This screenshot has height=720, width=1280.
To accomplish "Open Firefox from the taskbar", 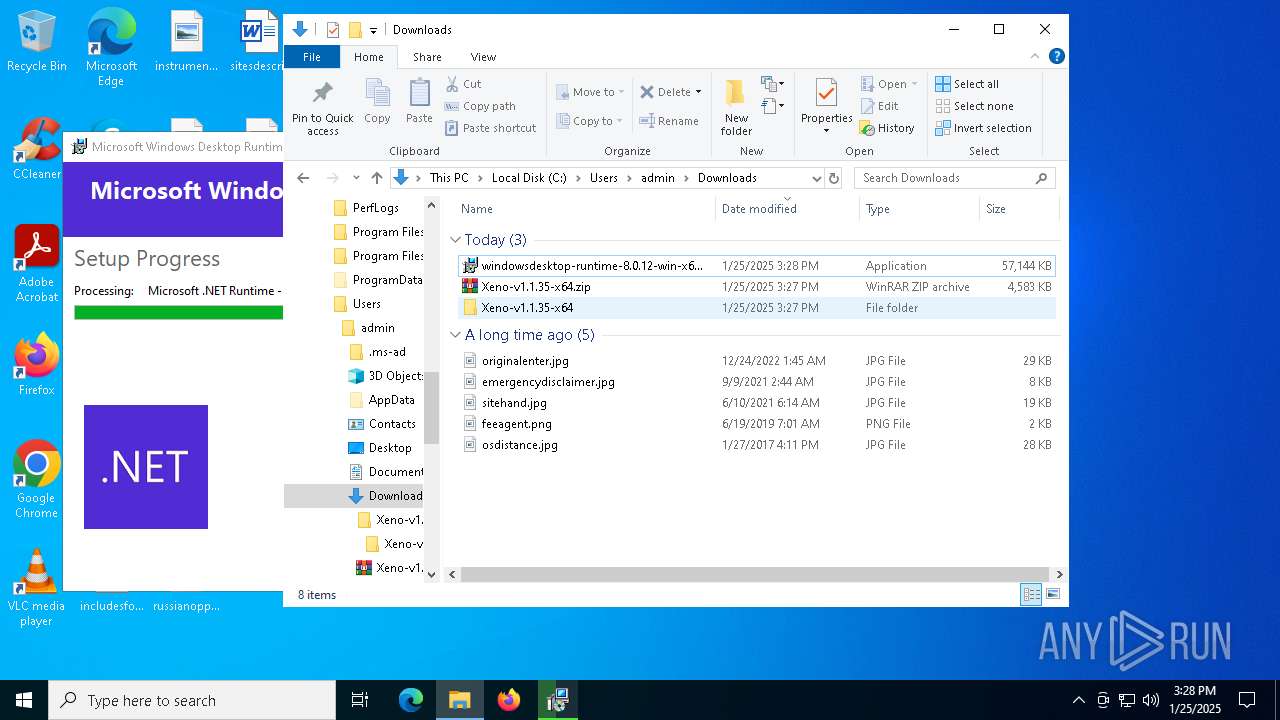I will point(509,700).
